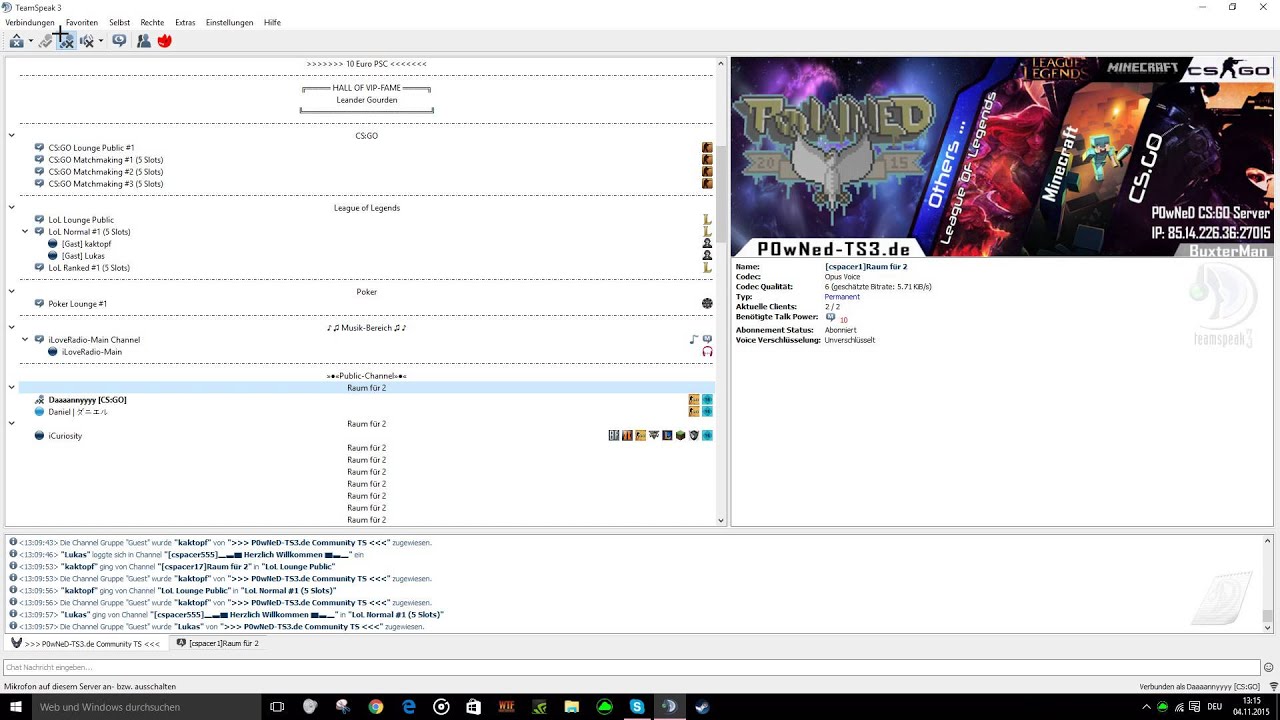Viewport: 1280px width, 720px height.
Task: Click the speech bubble toolbar icon
Action: (x=119, y=41)
